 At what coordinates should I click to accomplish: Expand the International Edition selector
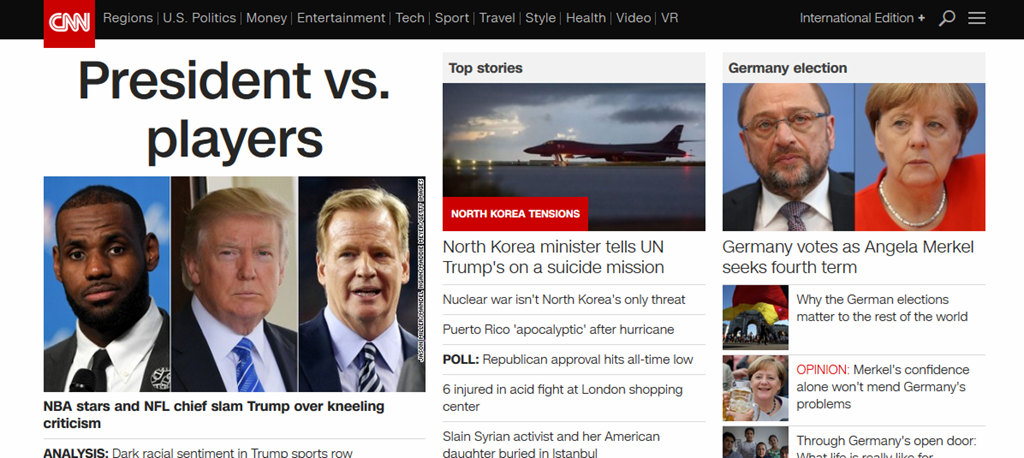coord(862,18)
